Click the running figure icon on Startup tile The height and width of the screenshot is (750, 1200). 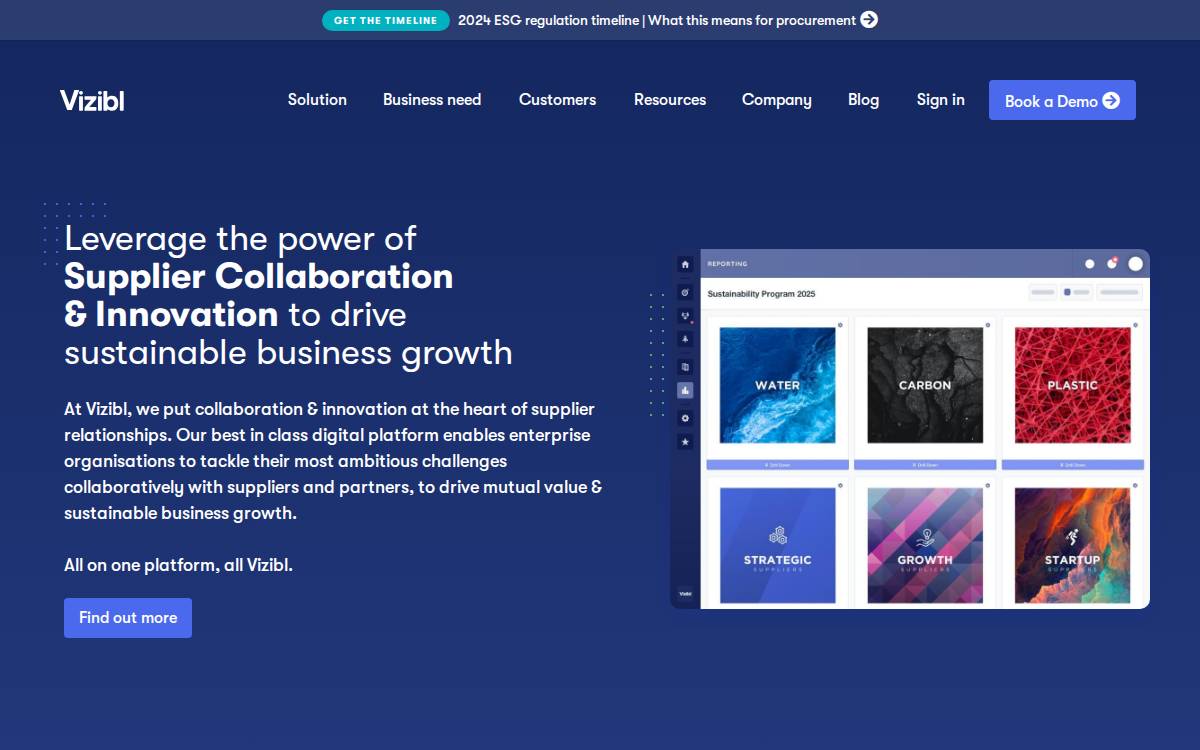coord(1072,537)
